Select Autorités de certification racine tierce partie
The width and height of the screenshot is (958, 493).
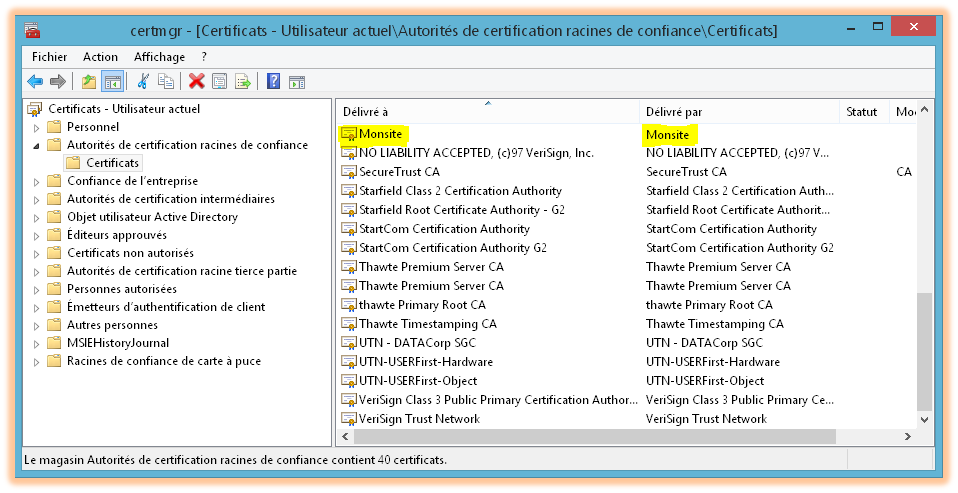pyautogui.click(x=182, y=271)
